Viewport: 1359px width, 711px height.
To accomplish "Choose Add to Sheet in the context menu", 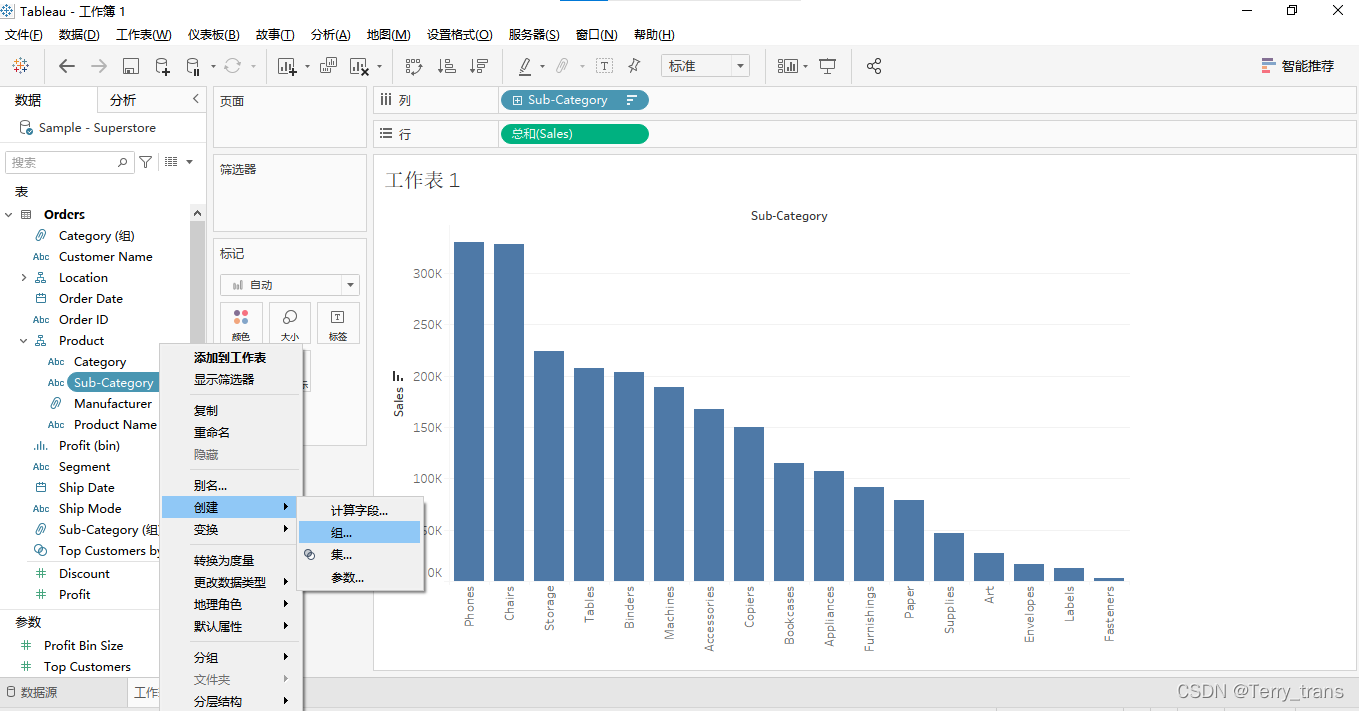I will tap(231, 358).
